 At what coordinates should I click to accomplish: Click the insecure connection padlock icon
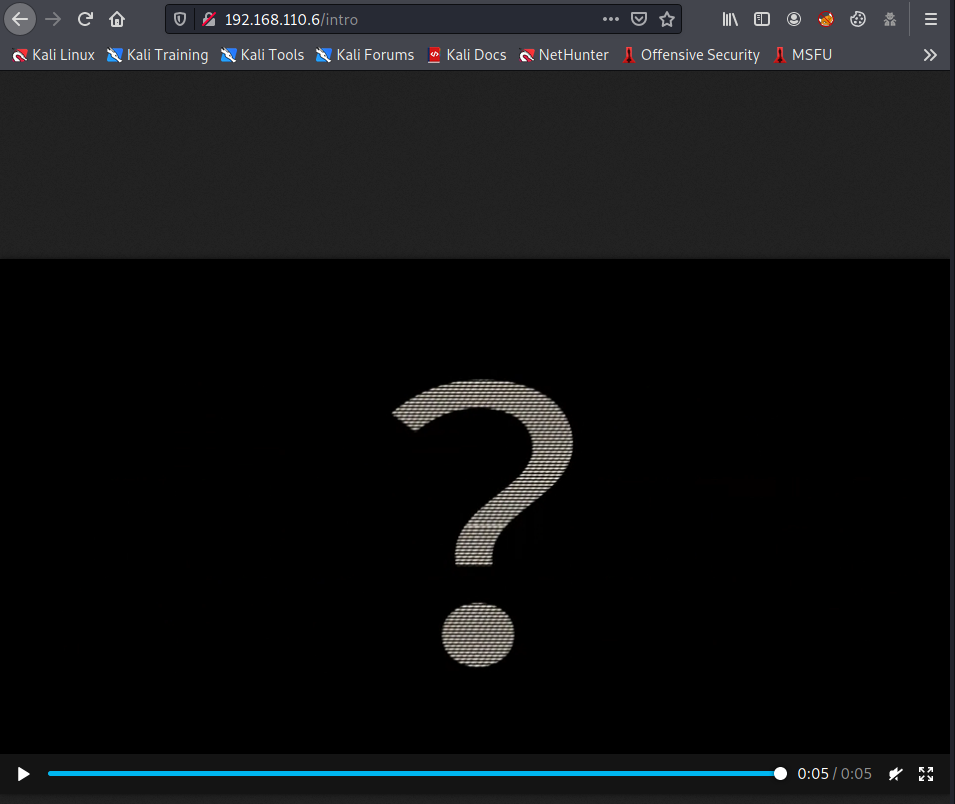tap(208, 19)
